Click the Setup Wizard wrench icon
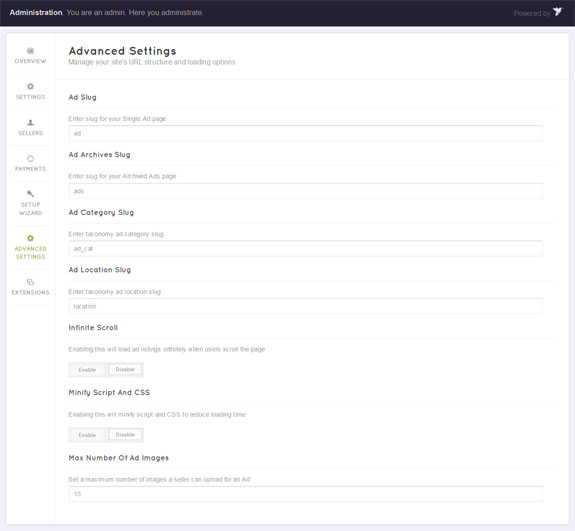The width and height of the screenshot is (575, 531). click(x=30, y=194)
